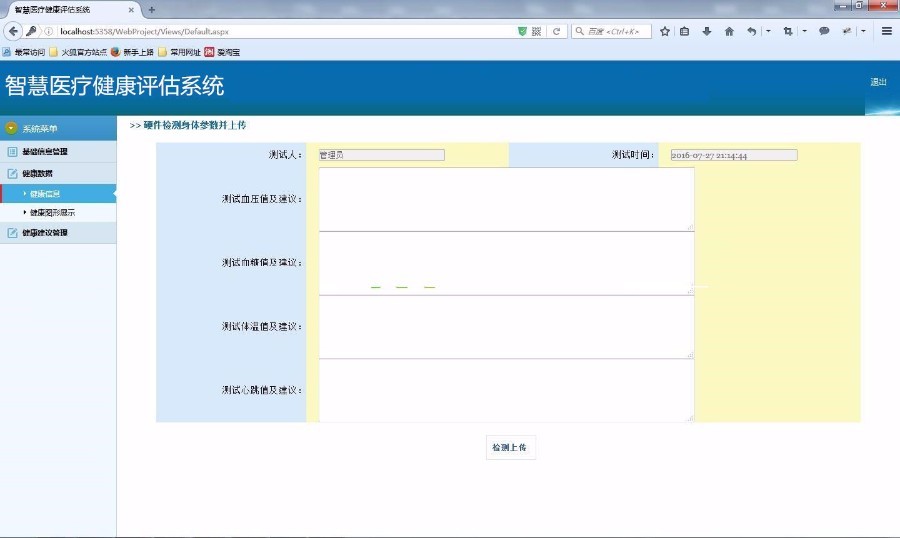Expand the undo arrow dropdown

[767, 31]
